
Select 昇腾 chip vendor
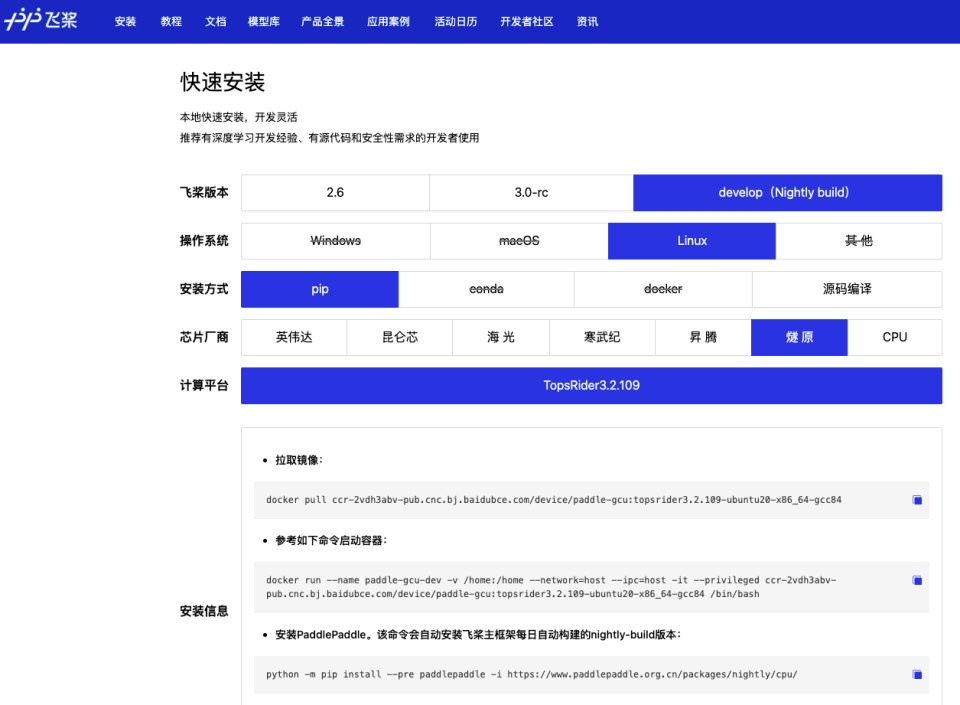[703, 337]
